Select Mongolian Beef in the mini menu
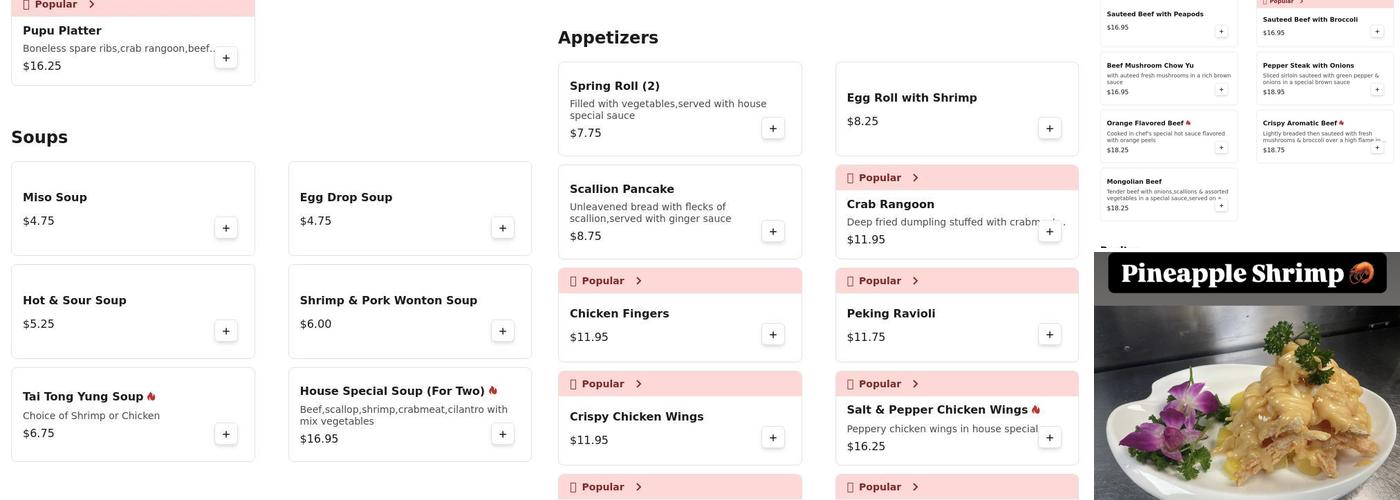Screen dimensions: 1400x500 click(1134, 182)
